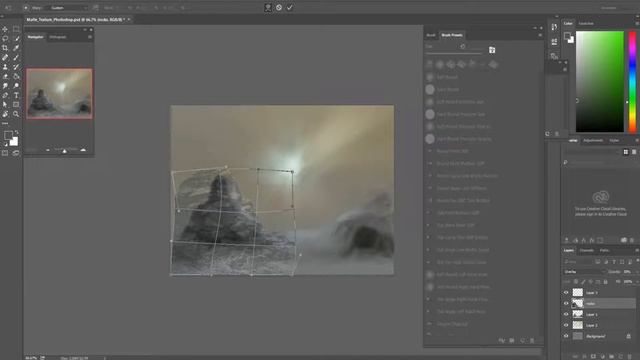The height and width of the screenshot is (360, 640).
Task: Click the rainbow hue slider in Color panel
Action: (632, 82)
